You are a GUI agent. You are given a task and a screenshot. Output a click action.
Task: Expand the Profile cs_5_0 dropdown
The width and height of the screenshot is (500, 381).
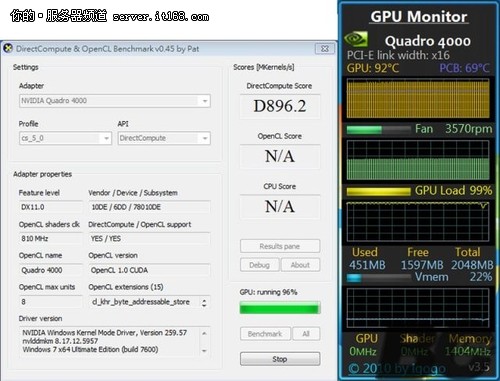point(65,138)
